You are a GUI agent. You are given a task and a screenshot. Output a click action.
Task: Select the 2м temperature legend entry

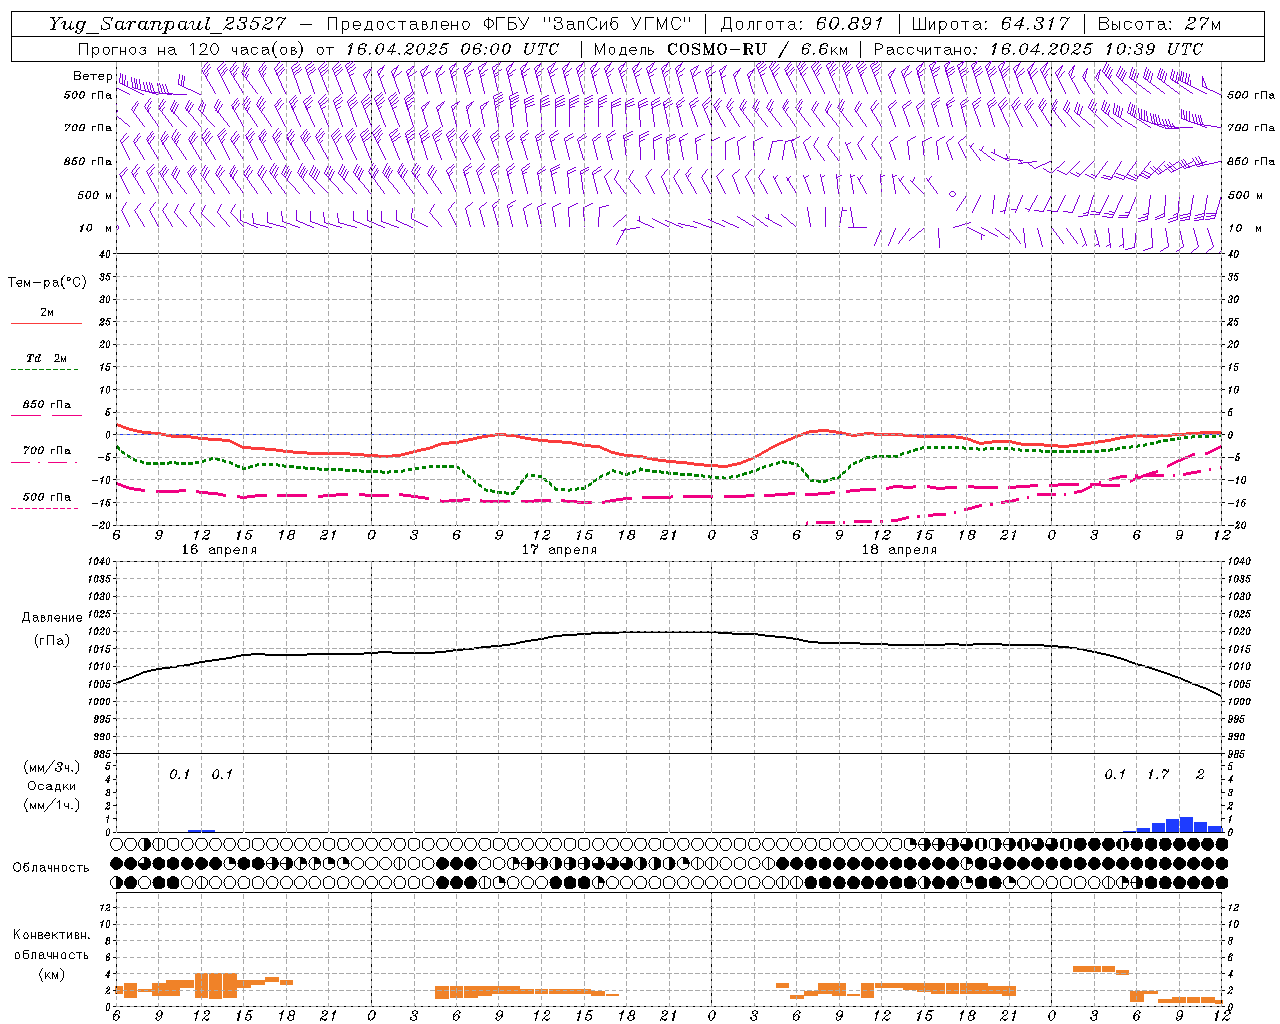(47, 313)
